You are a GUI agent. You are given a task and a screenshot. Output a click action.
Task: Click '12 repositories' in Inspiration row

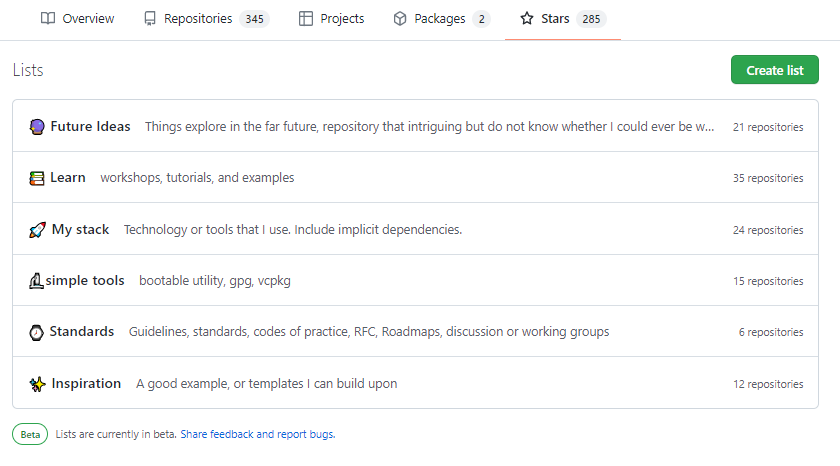tap(768, 384)
